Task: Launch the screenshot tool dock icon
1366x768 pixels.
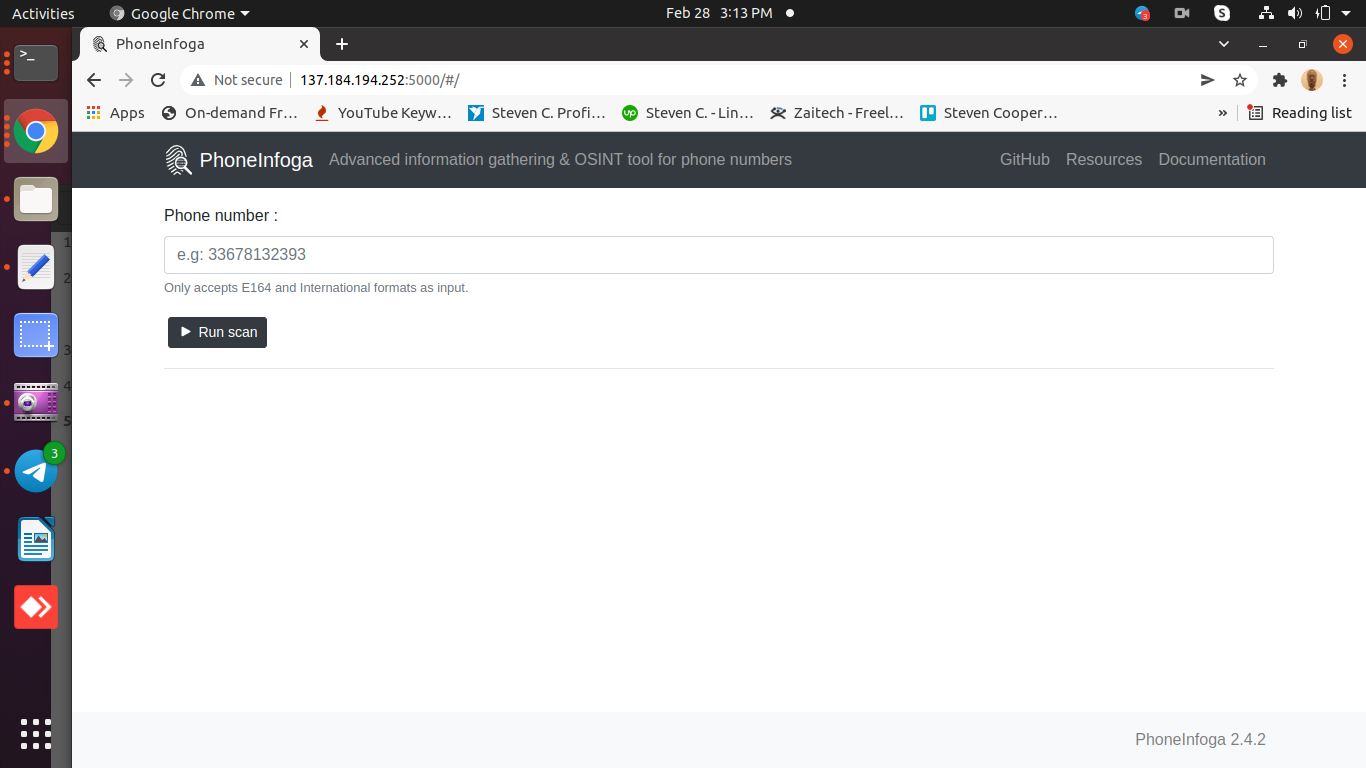Action: click(x=36, y=335)
